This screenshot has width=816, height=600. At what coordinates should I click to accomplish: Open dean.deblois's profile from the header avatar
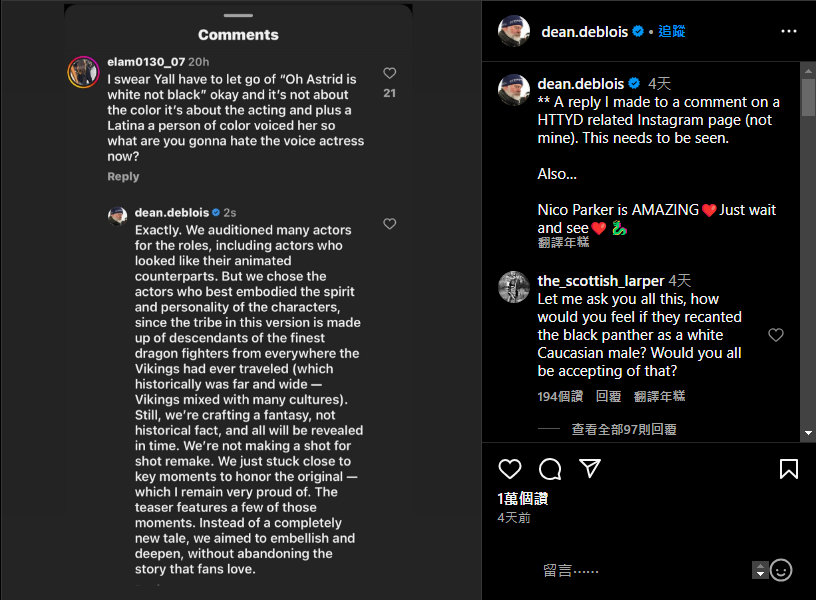[514, 31]
